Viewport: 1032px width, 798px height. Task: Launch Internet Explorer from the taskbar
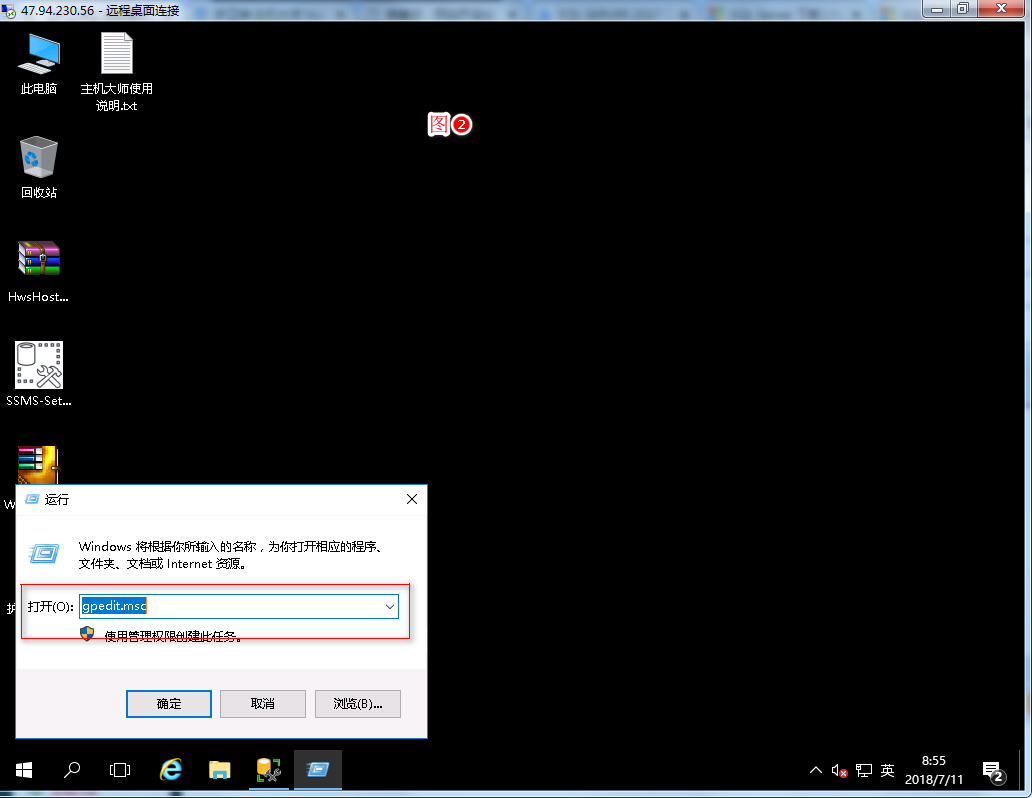[x=172, y=769]
